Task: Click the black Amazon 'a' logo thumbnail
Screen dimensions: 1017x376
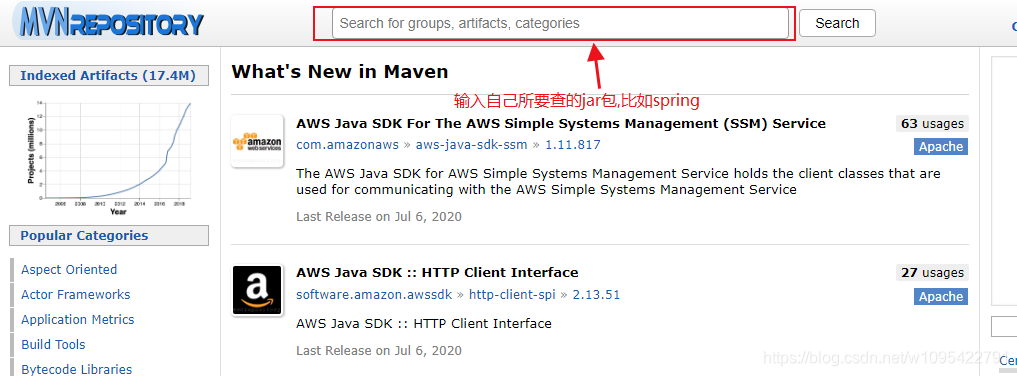Action: click(257, 290)
